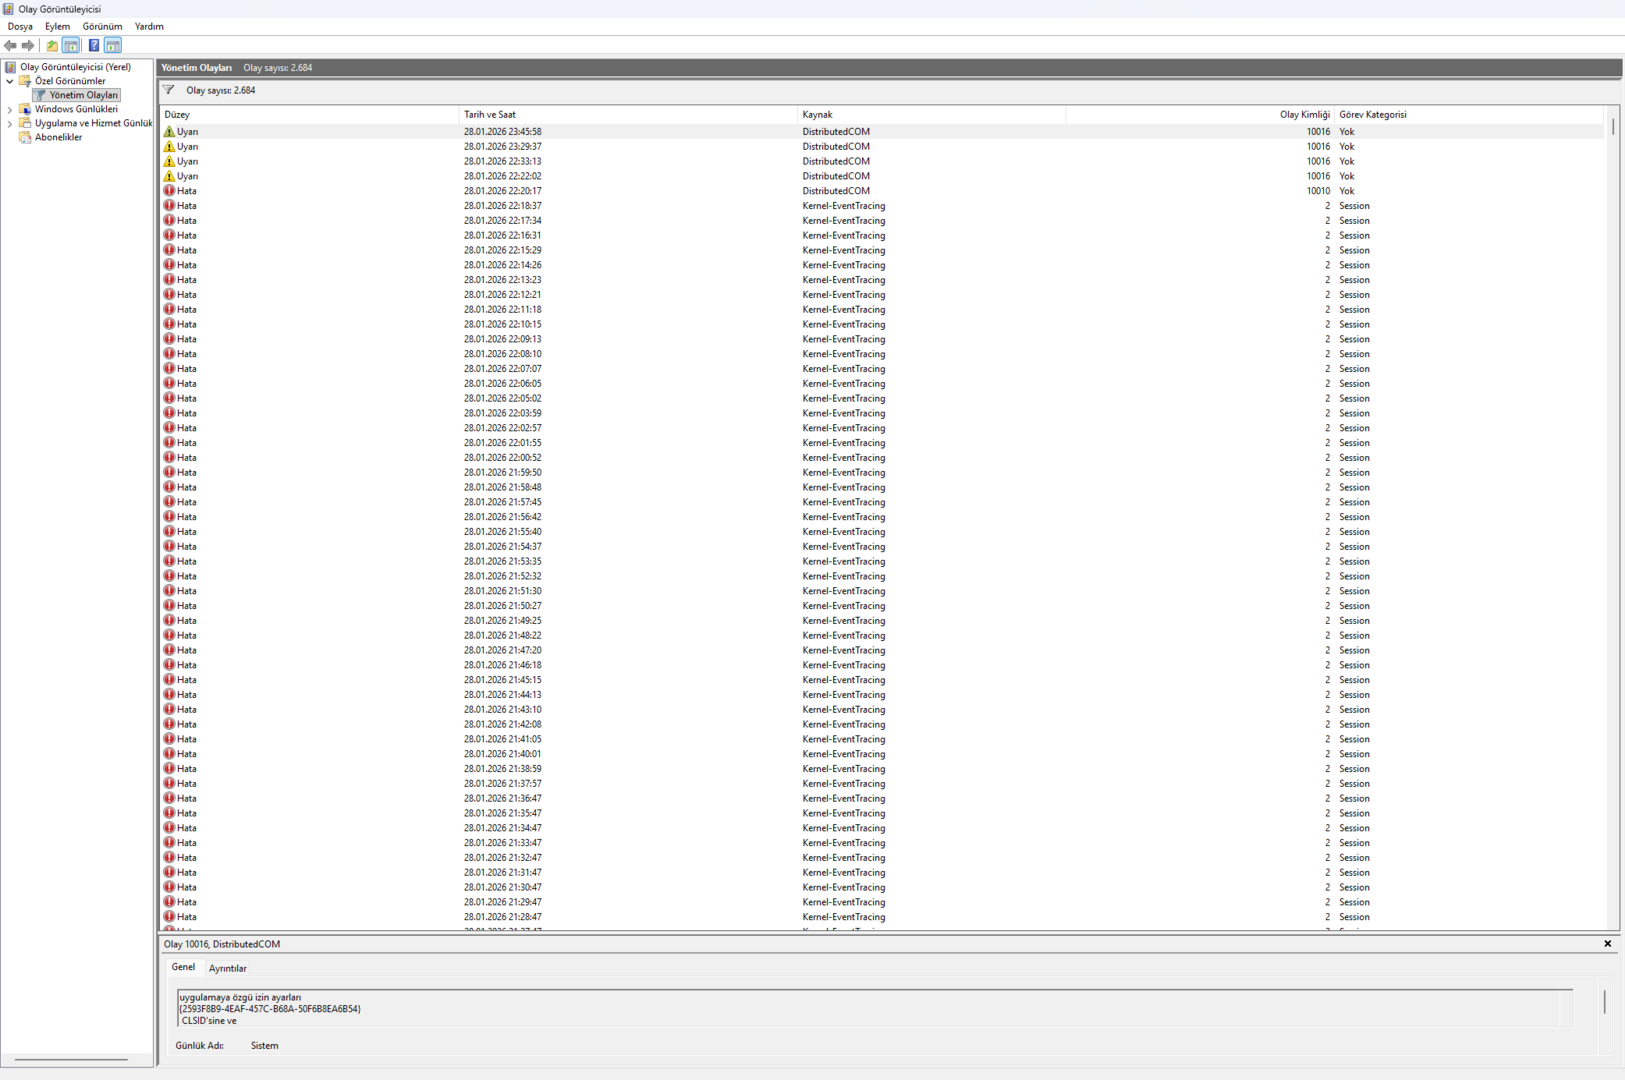Click the CLSID text {2593F8B9-4EAF-457C-B68A-50F6B8EA6B54}

pyautogui.click(x=270, y=1009)
